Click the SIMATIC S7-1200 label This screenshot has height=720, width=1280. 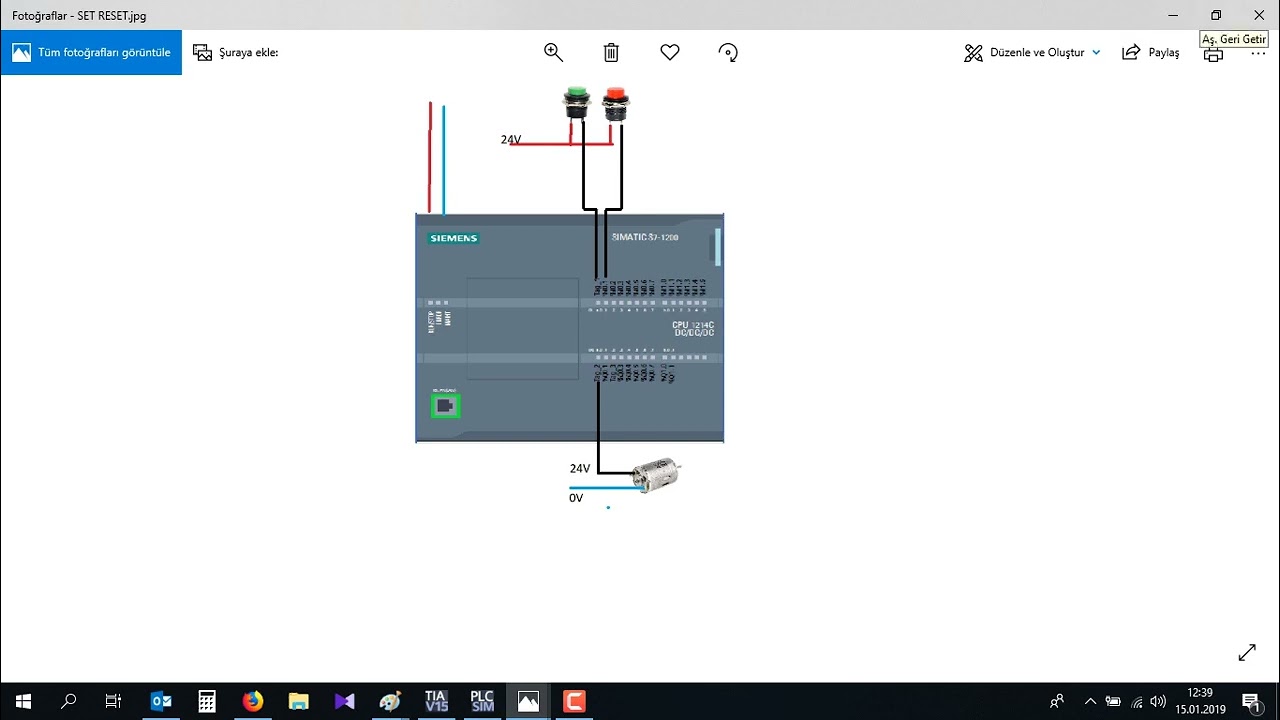point(646,237)
